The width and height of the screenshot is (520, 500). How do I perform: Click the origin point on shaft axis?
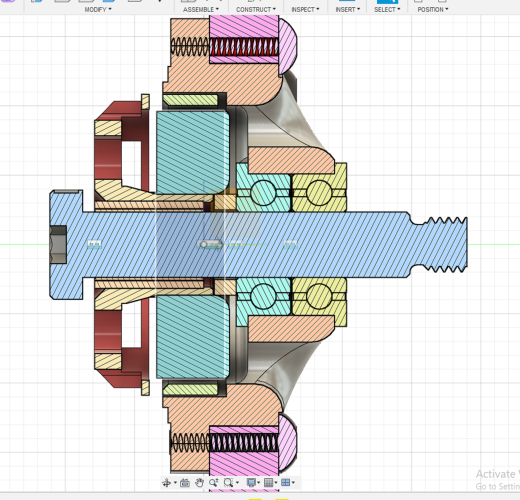point(204,244)
